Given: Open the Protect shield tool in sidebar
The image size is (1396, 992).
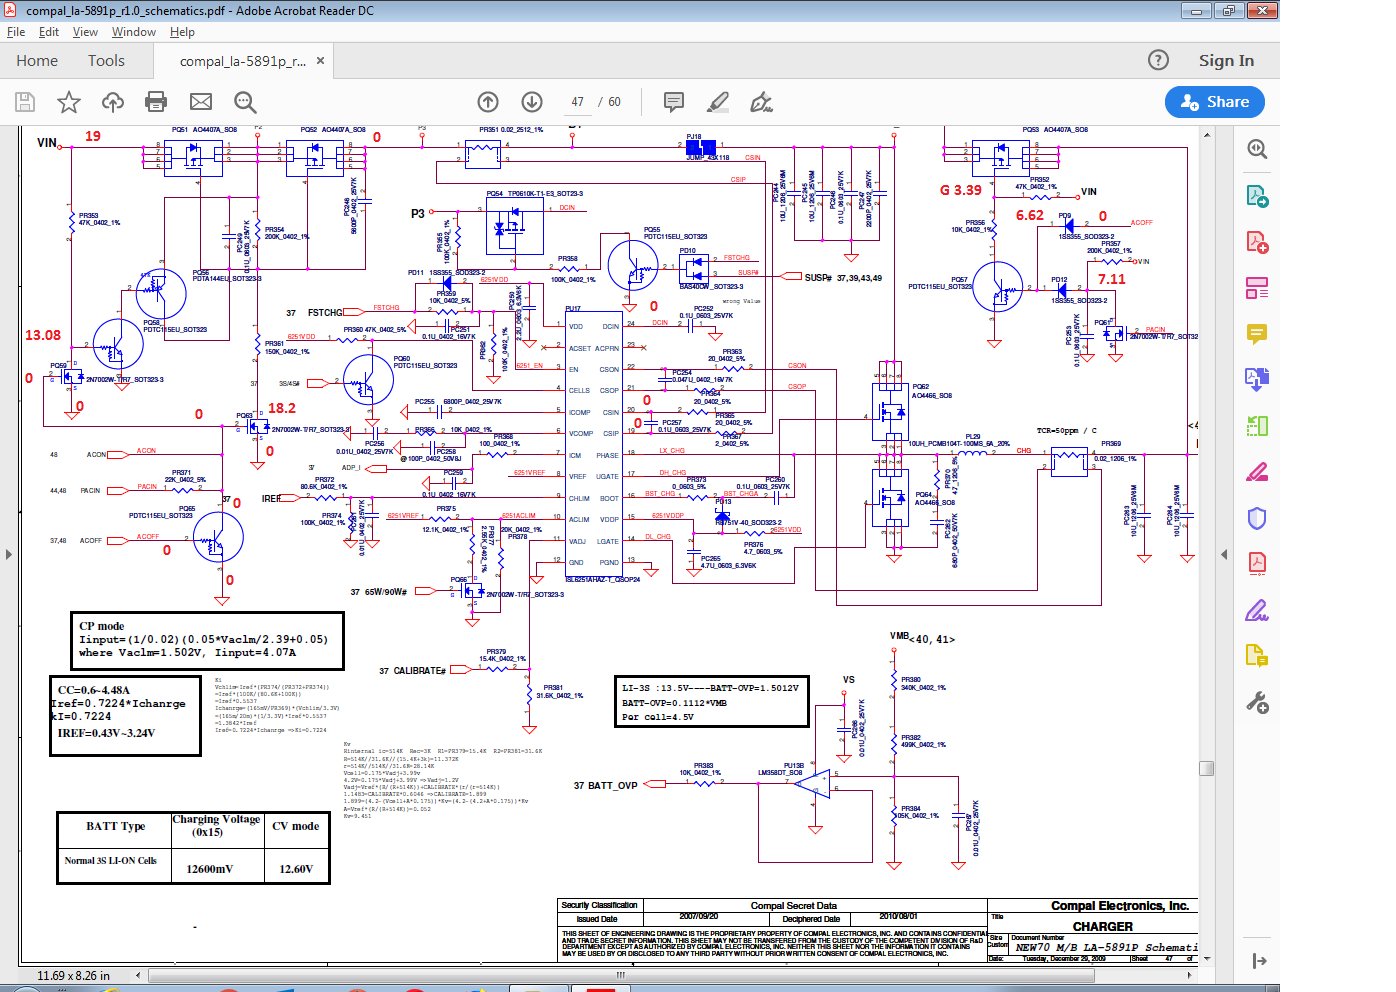Looking at the screenshot, I should click(x=1257, y=518).
